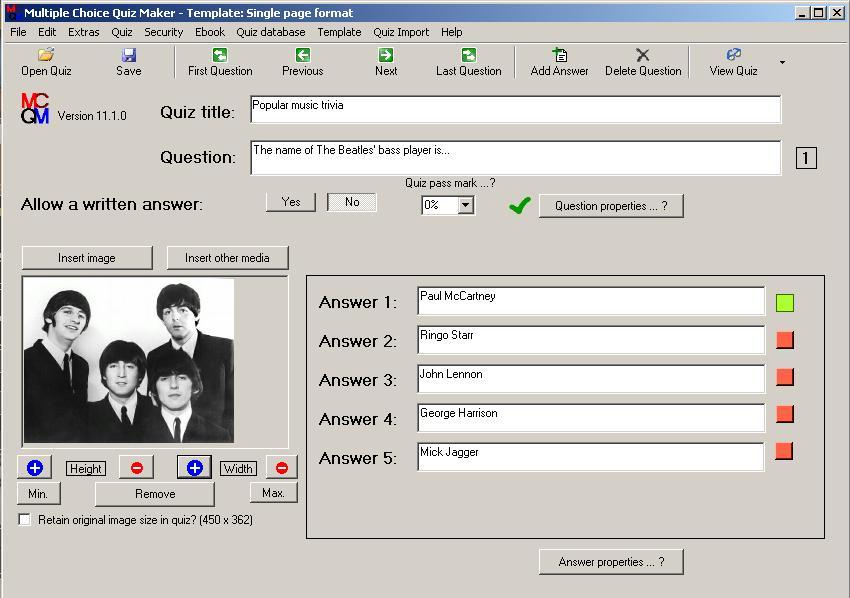Increase image width with blue plus
Image resolution: width=850 pixels, height=598 pixels.
tap(195, 467)
